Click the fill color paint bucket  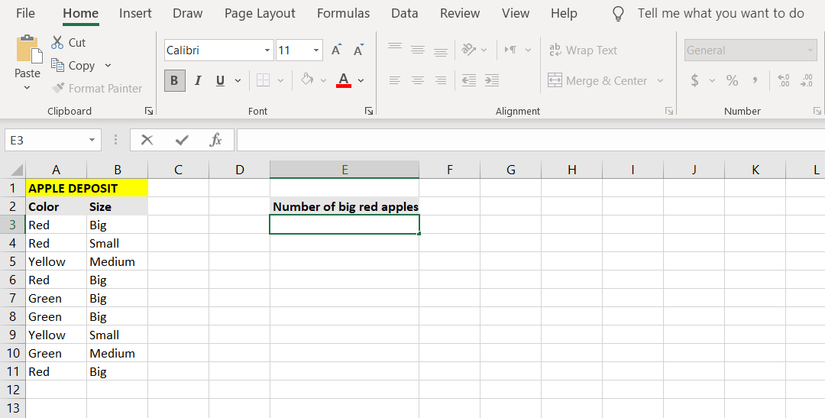point(307,80)
